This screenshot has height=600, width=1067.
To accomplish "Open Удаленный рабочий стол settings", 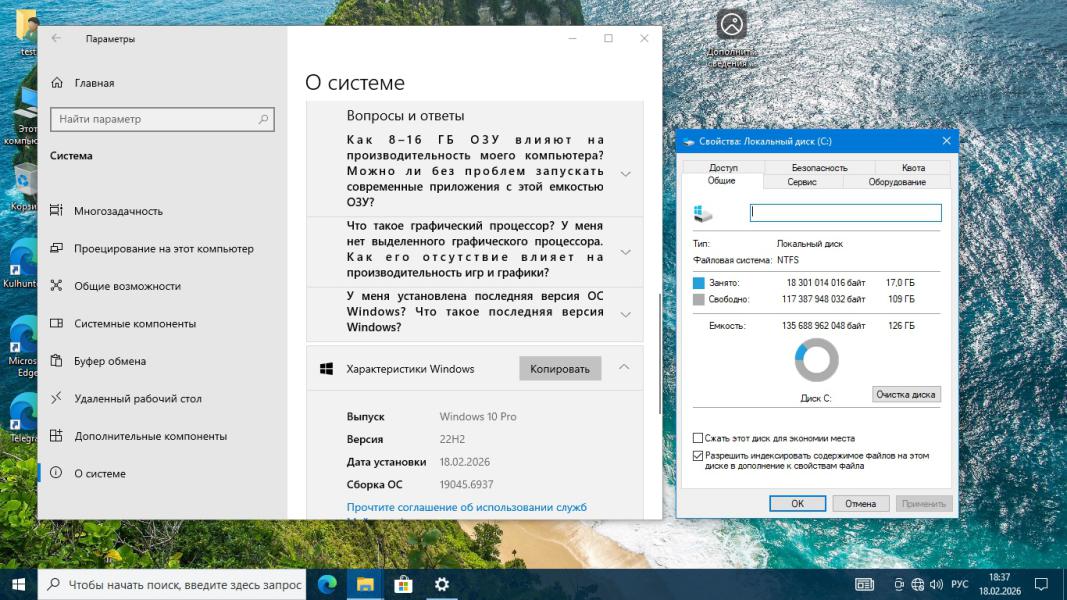I will [137, 398].
